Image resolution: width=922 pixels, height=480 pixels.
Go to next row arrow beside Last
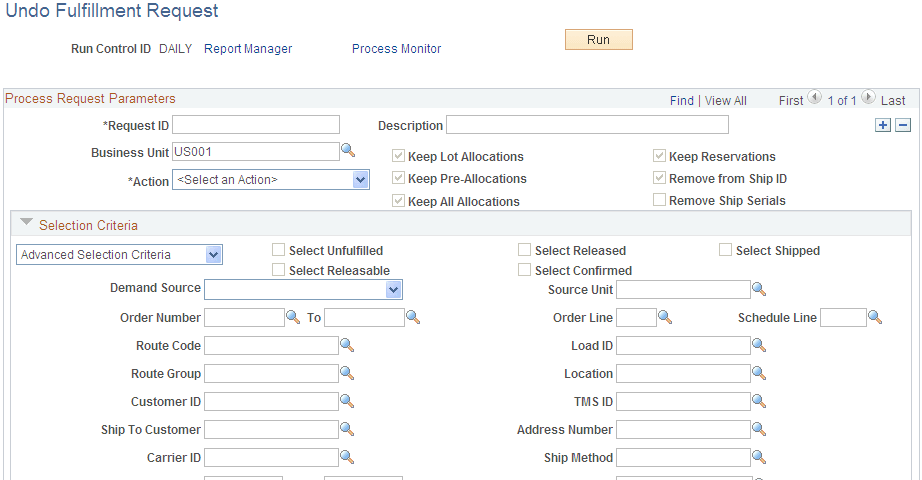(868, 97)
